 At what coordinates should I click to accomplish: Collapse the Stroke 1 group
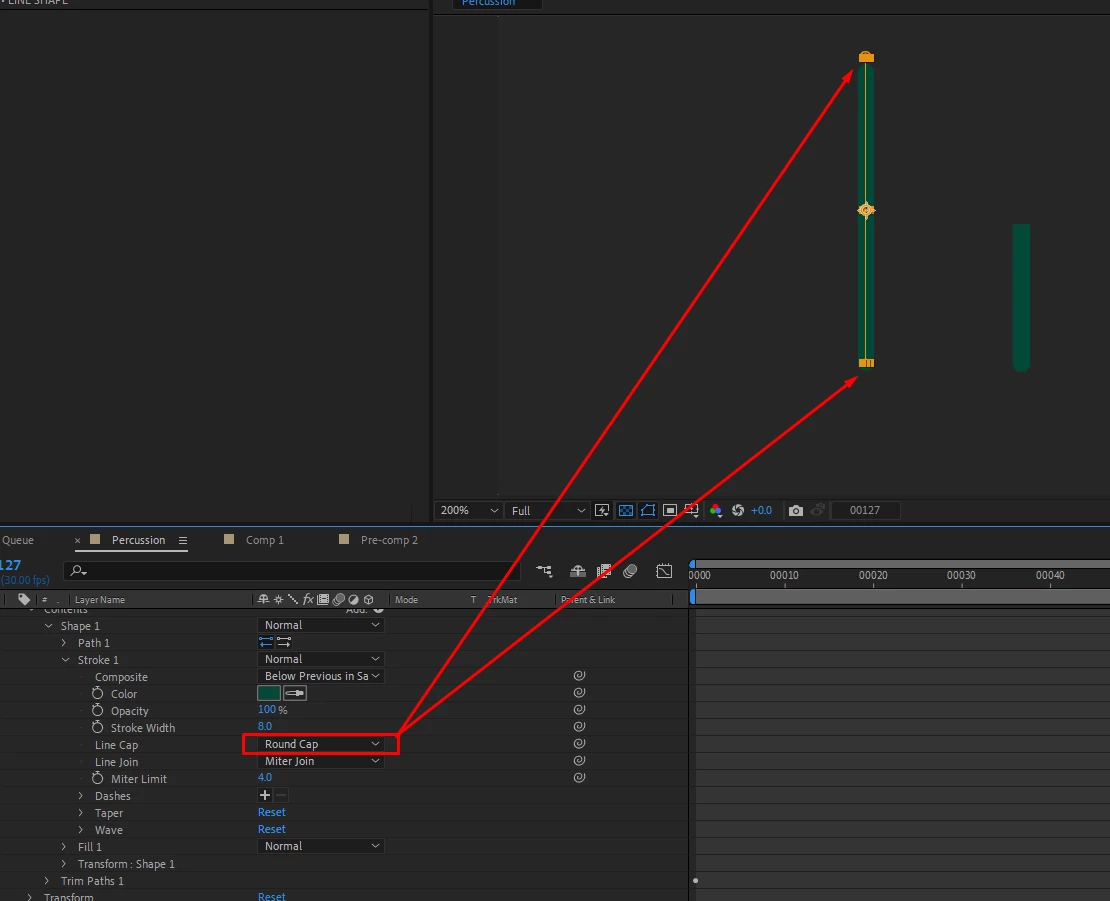(66, 660)
